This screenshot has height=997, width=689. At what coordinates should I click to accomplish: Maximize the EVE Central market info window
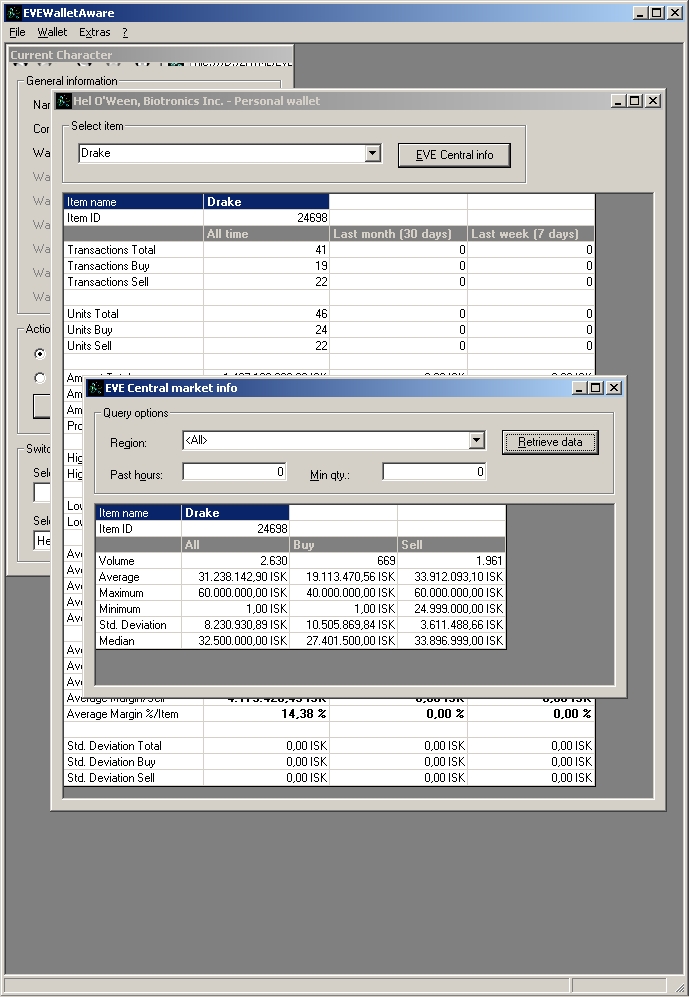click(596, 388)
